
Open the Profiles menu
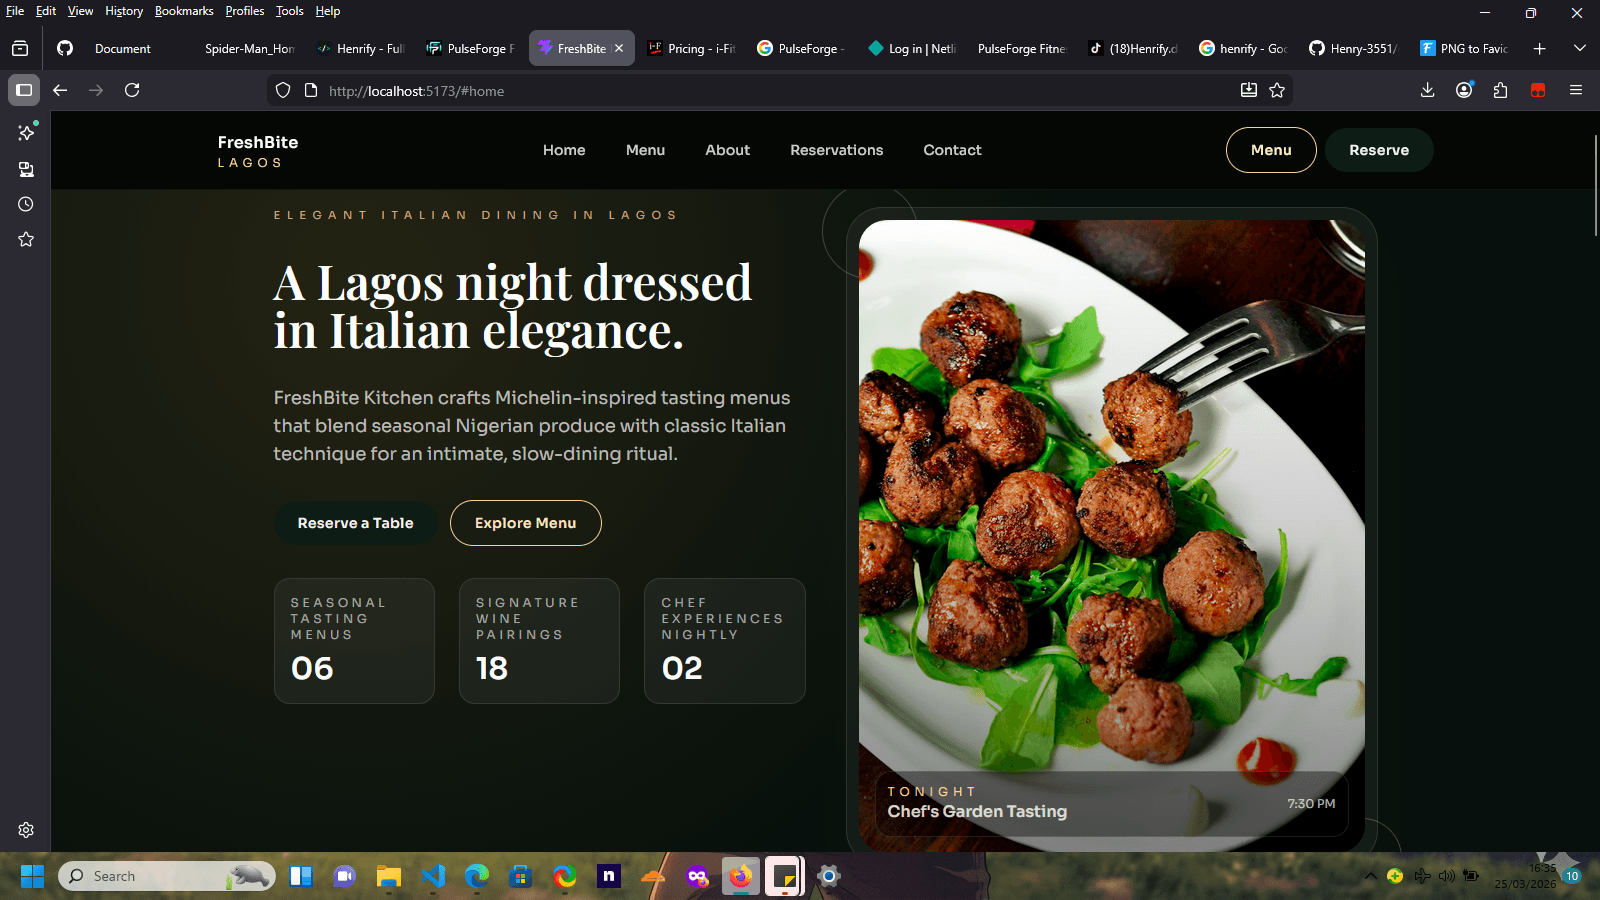pyautogui.click(x=245, y=11)
